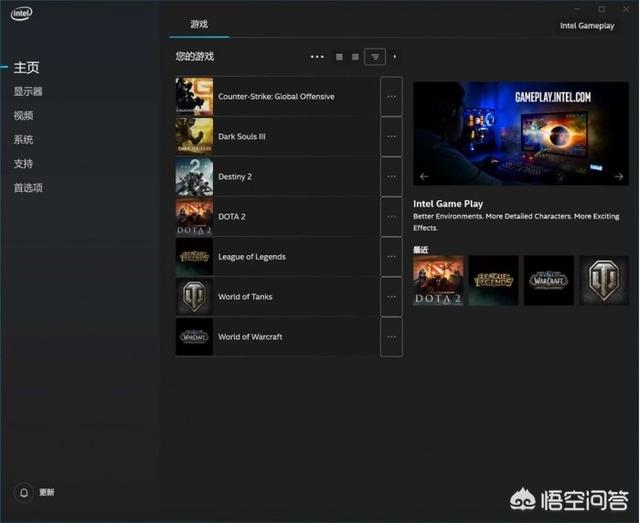Open the 视频 (Video) section

[x=23, y=115]
